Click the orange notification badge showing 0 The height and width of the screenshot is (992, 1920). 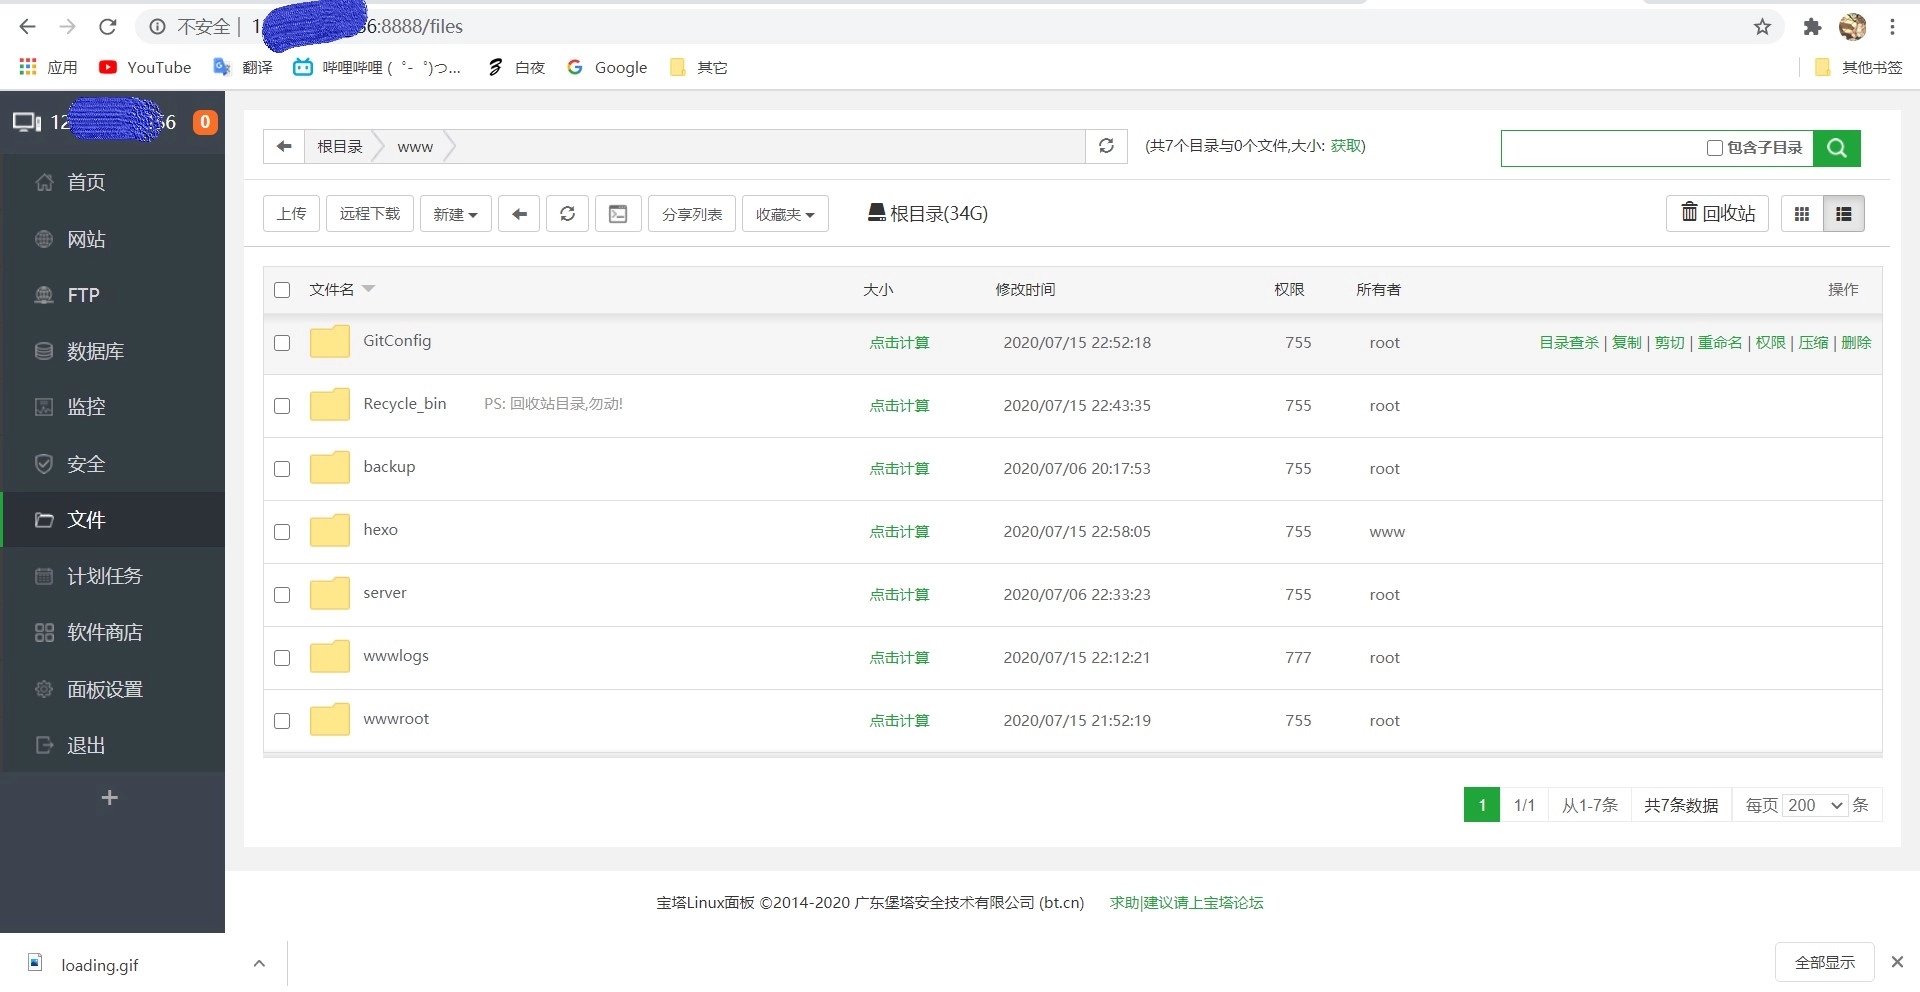click(205, 122)
